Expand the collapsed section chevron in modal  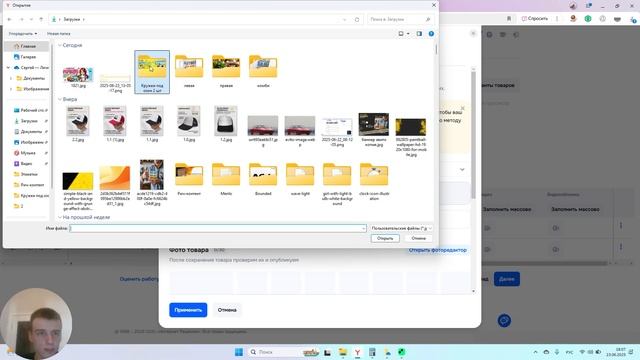point(462,169)
